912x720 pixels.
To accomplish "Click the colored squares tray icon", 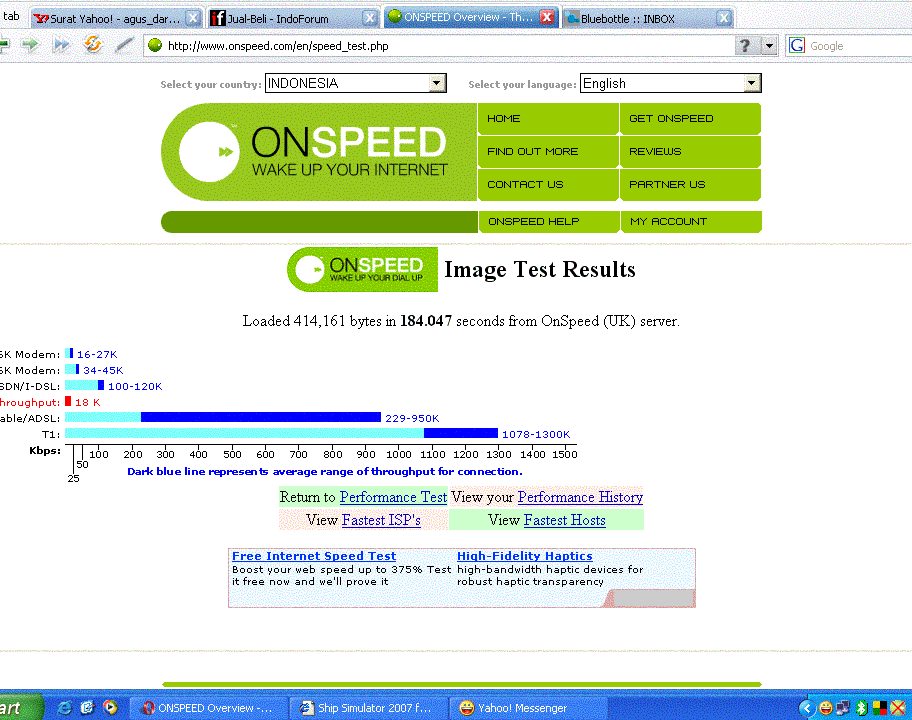I will [x=880, y=708].
